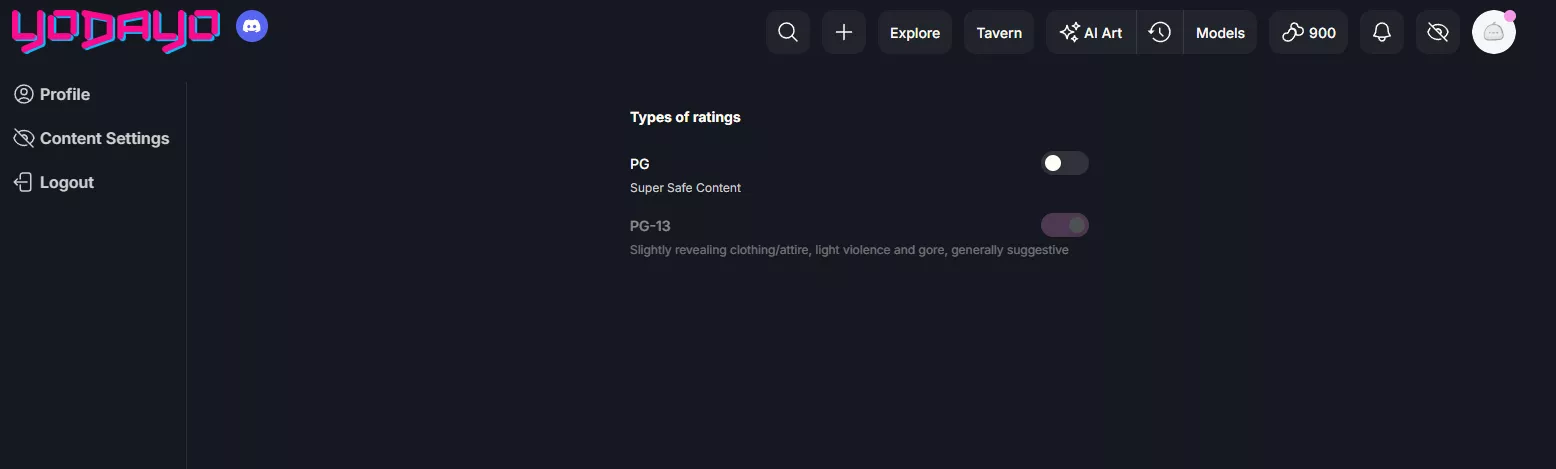This screenshot has height=469, width=1556.
Task: Go to the Explore page
Action: coord(915,33)
